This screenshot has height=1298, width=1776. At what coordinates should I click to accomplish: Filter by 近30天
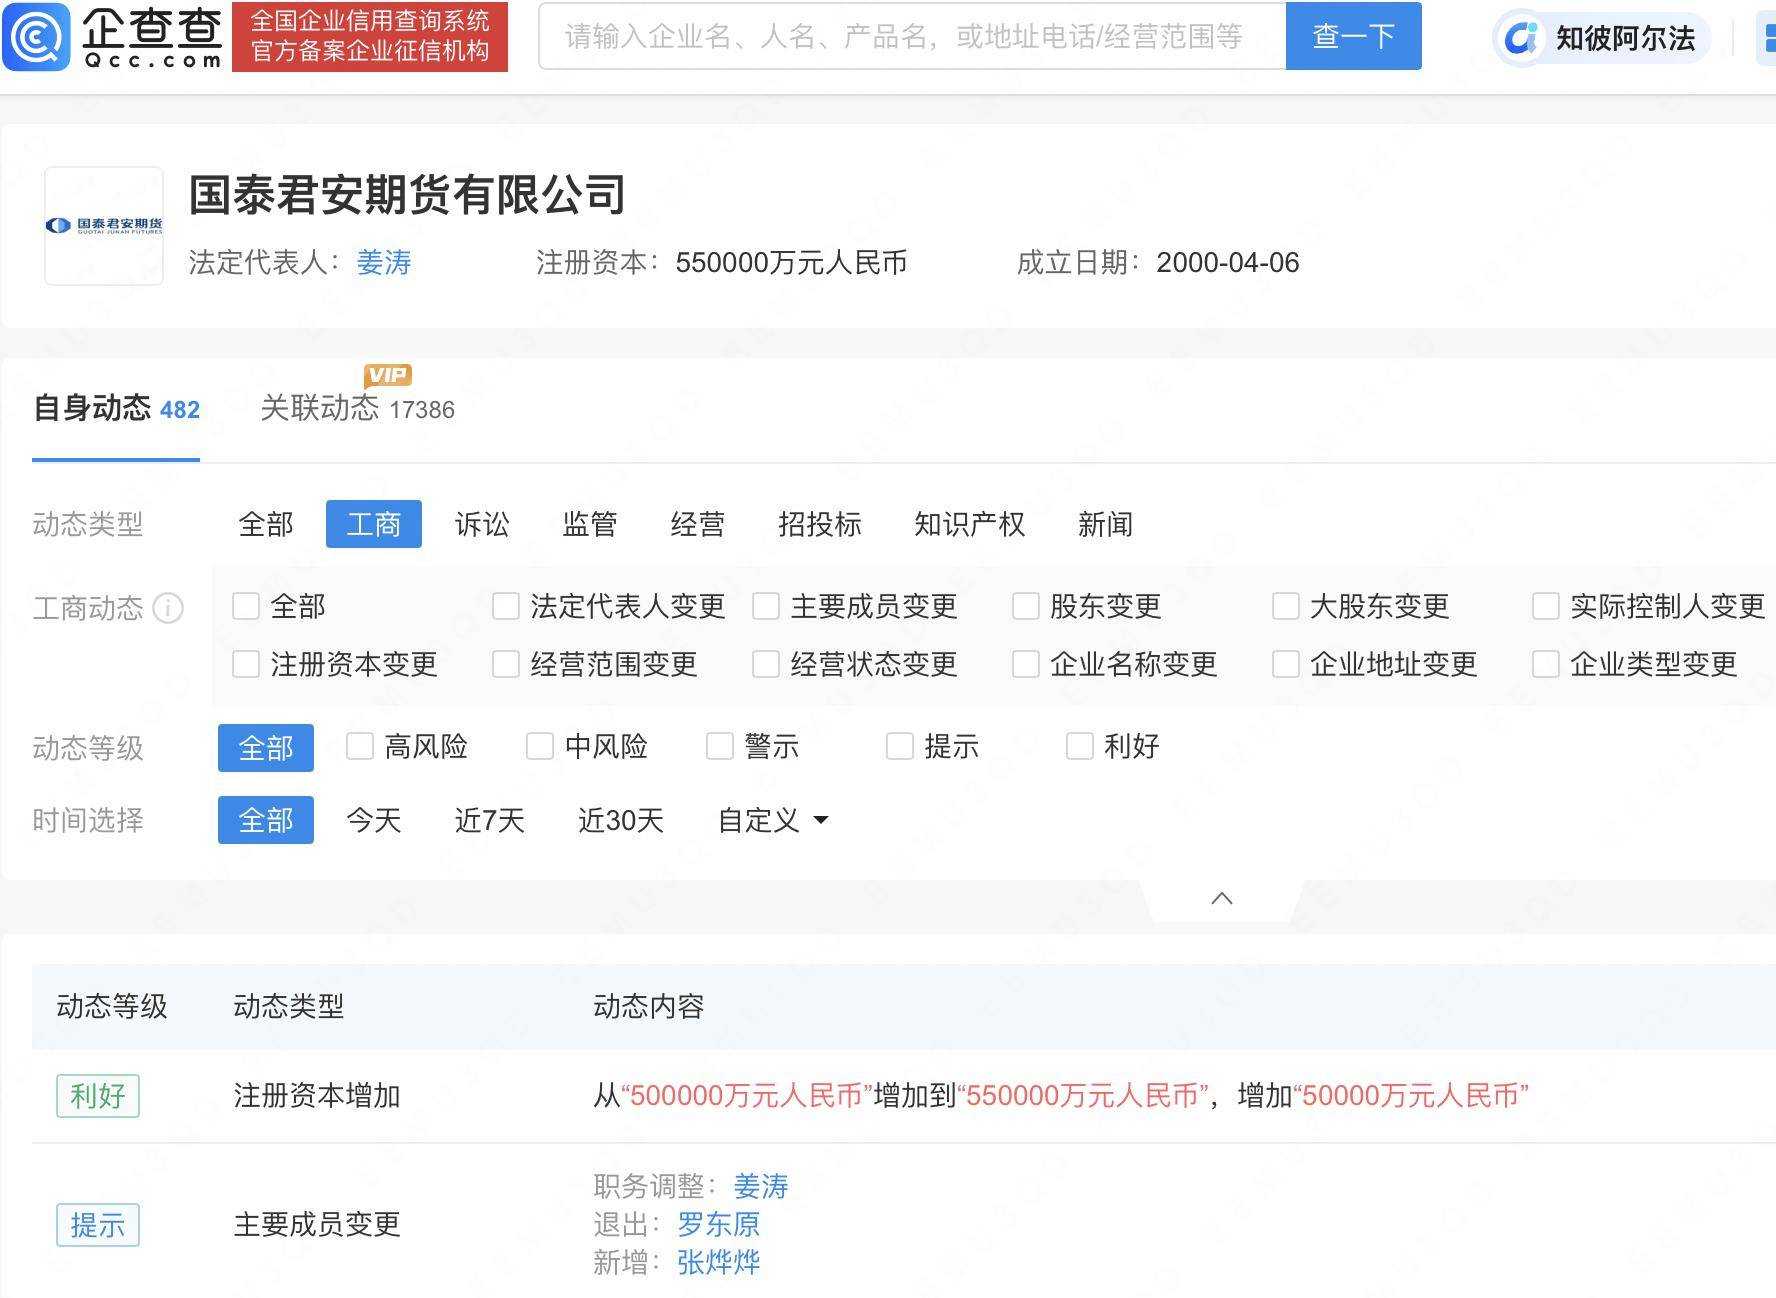(x=620, y=820)
